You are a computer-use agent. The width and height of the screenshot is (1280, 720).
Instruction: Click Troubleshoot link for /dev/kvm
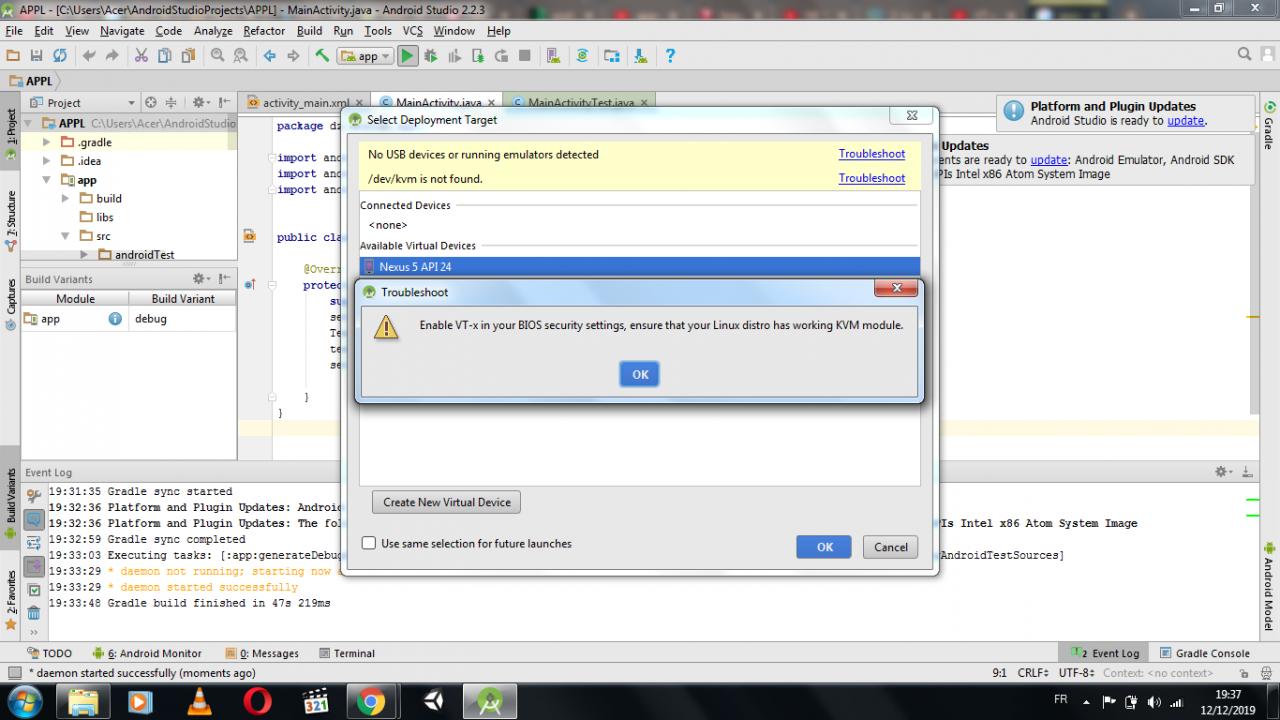pyautogui.click(x=872, y=178)
